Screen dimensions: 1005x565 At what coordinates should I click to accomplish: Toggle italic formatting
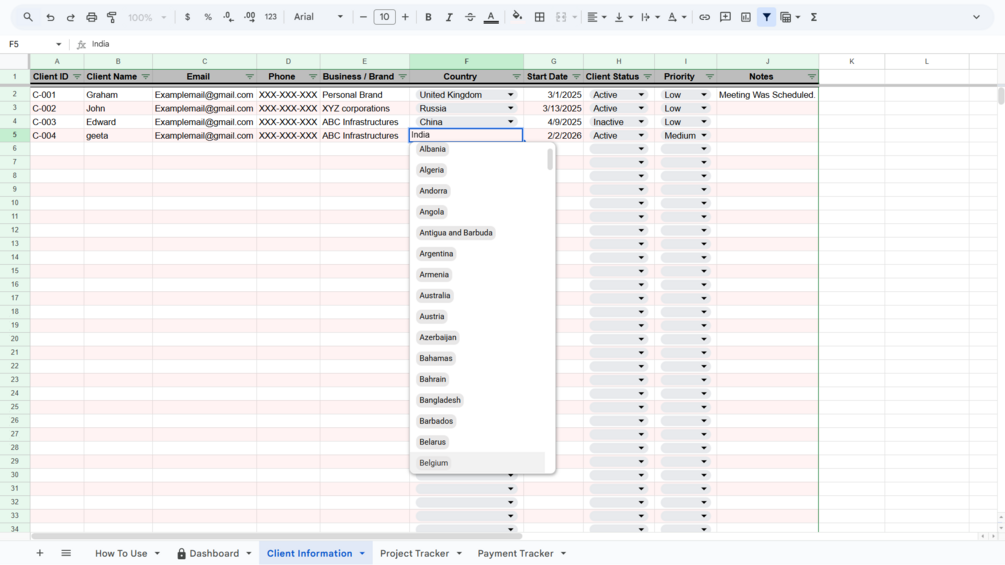tap(449, 17)
